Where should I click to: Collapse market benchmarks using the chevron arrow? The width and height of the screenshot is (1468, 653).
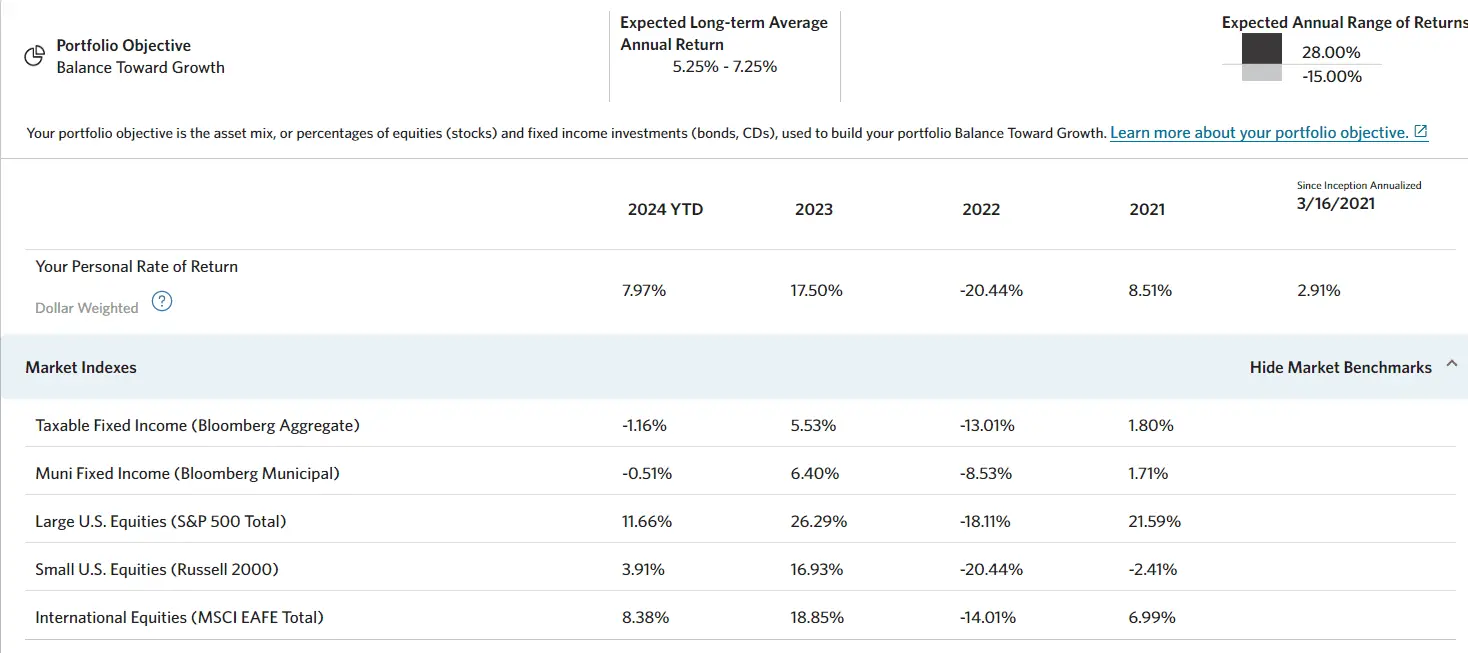click(1452, 364)
